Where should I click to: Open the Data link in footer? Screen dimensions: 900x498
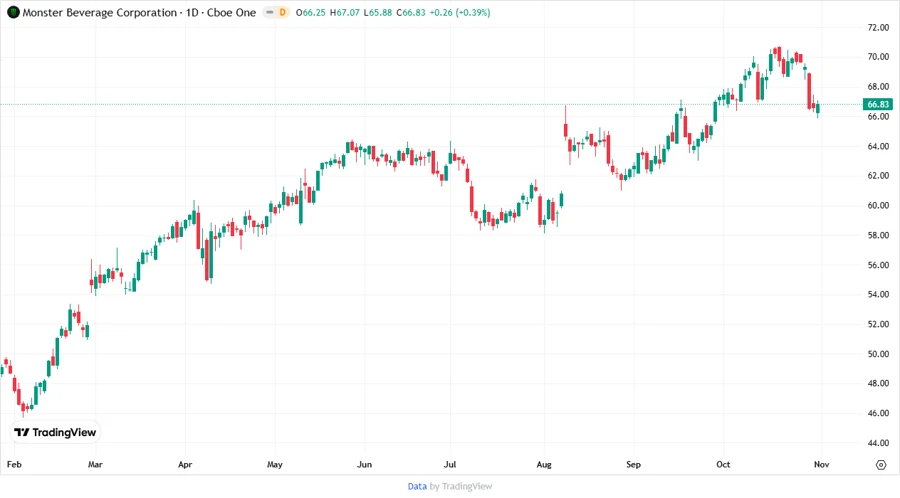point(417,486)
